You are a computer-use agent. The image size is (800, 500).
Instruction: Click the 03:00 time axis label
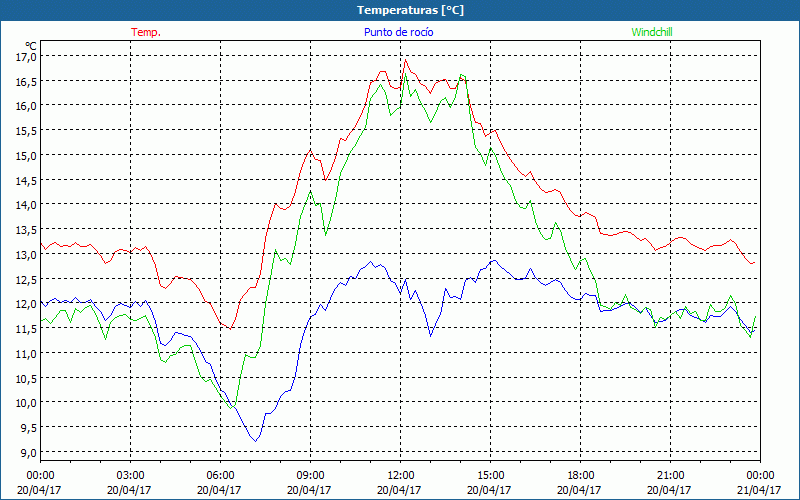tap(131, 476)
